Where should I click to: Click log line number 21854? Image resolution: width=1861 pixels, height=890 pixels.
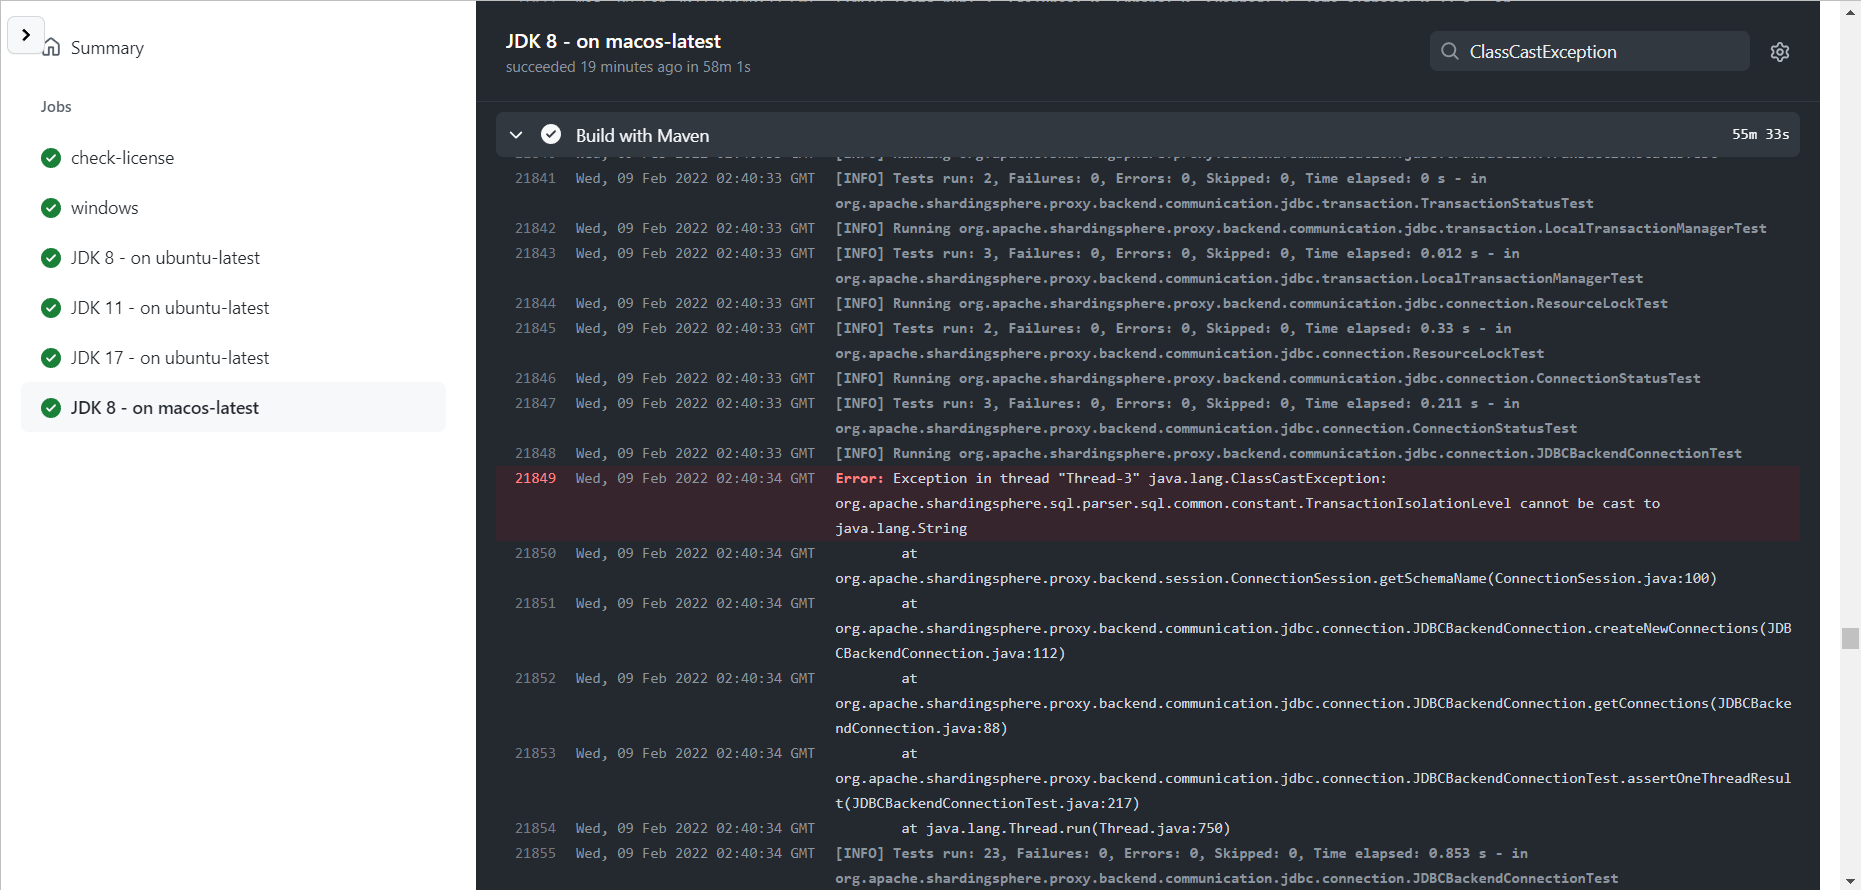[535, 828]
